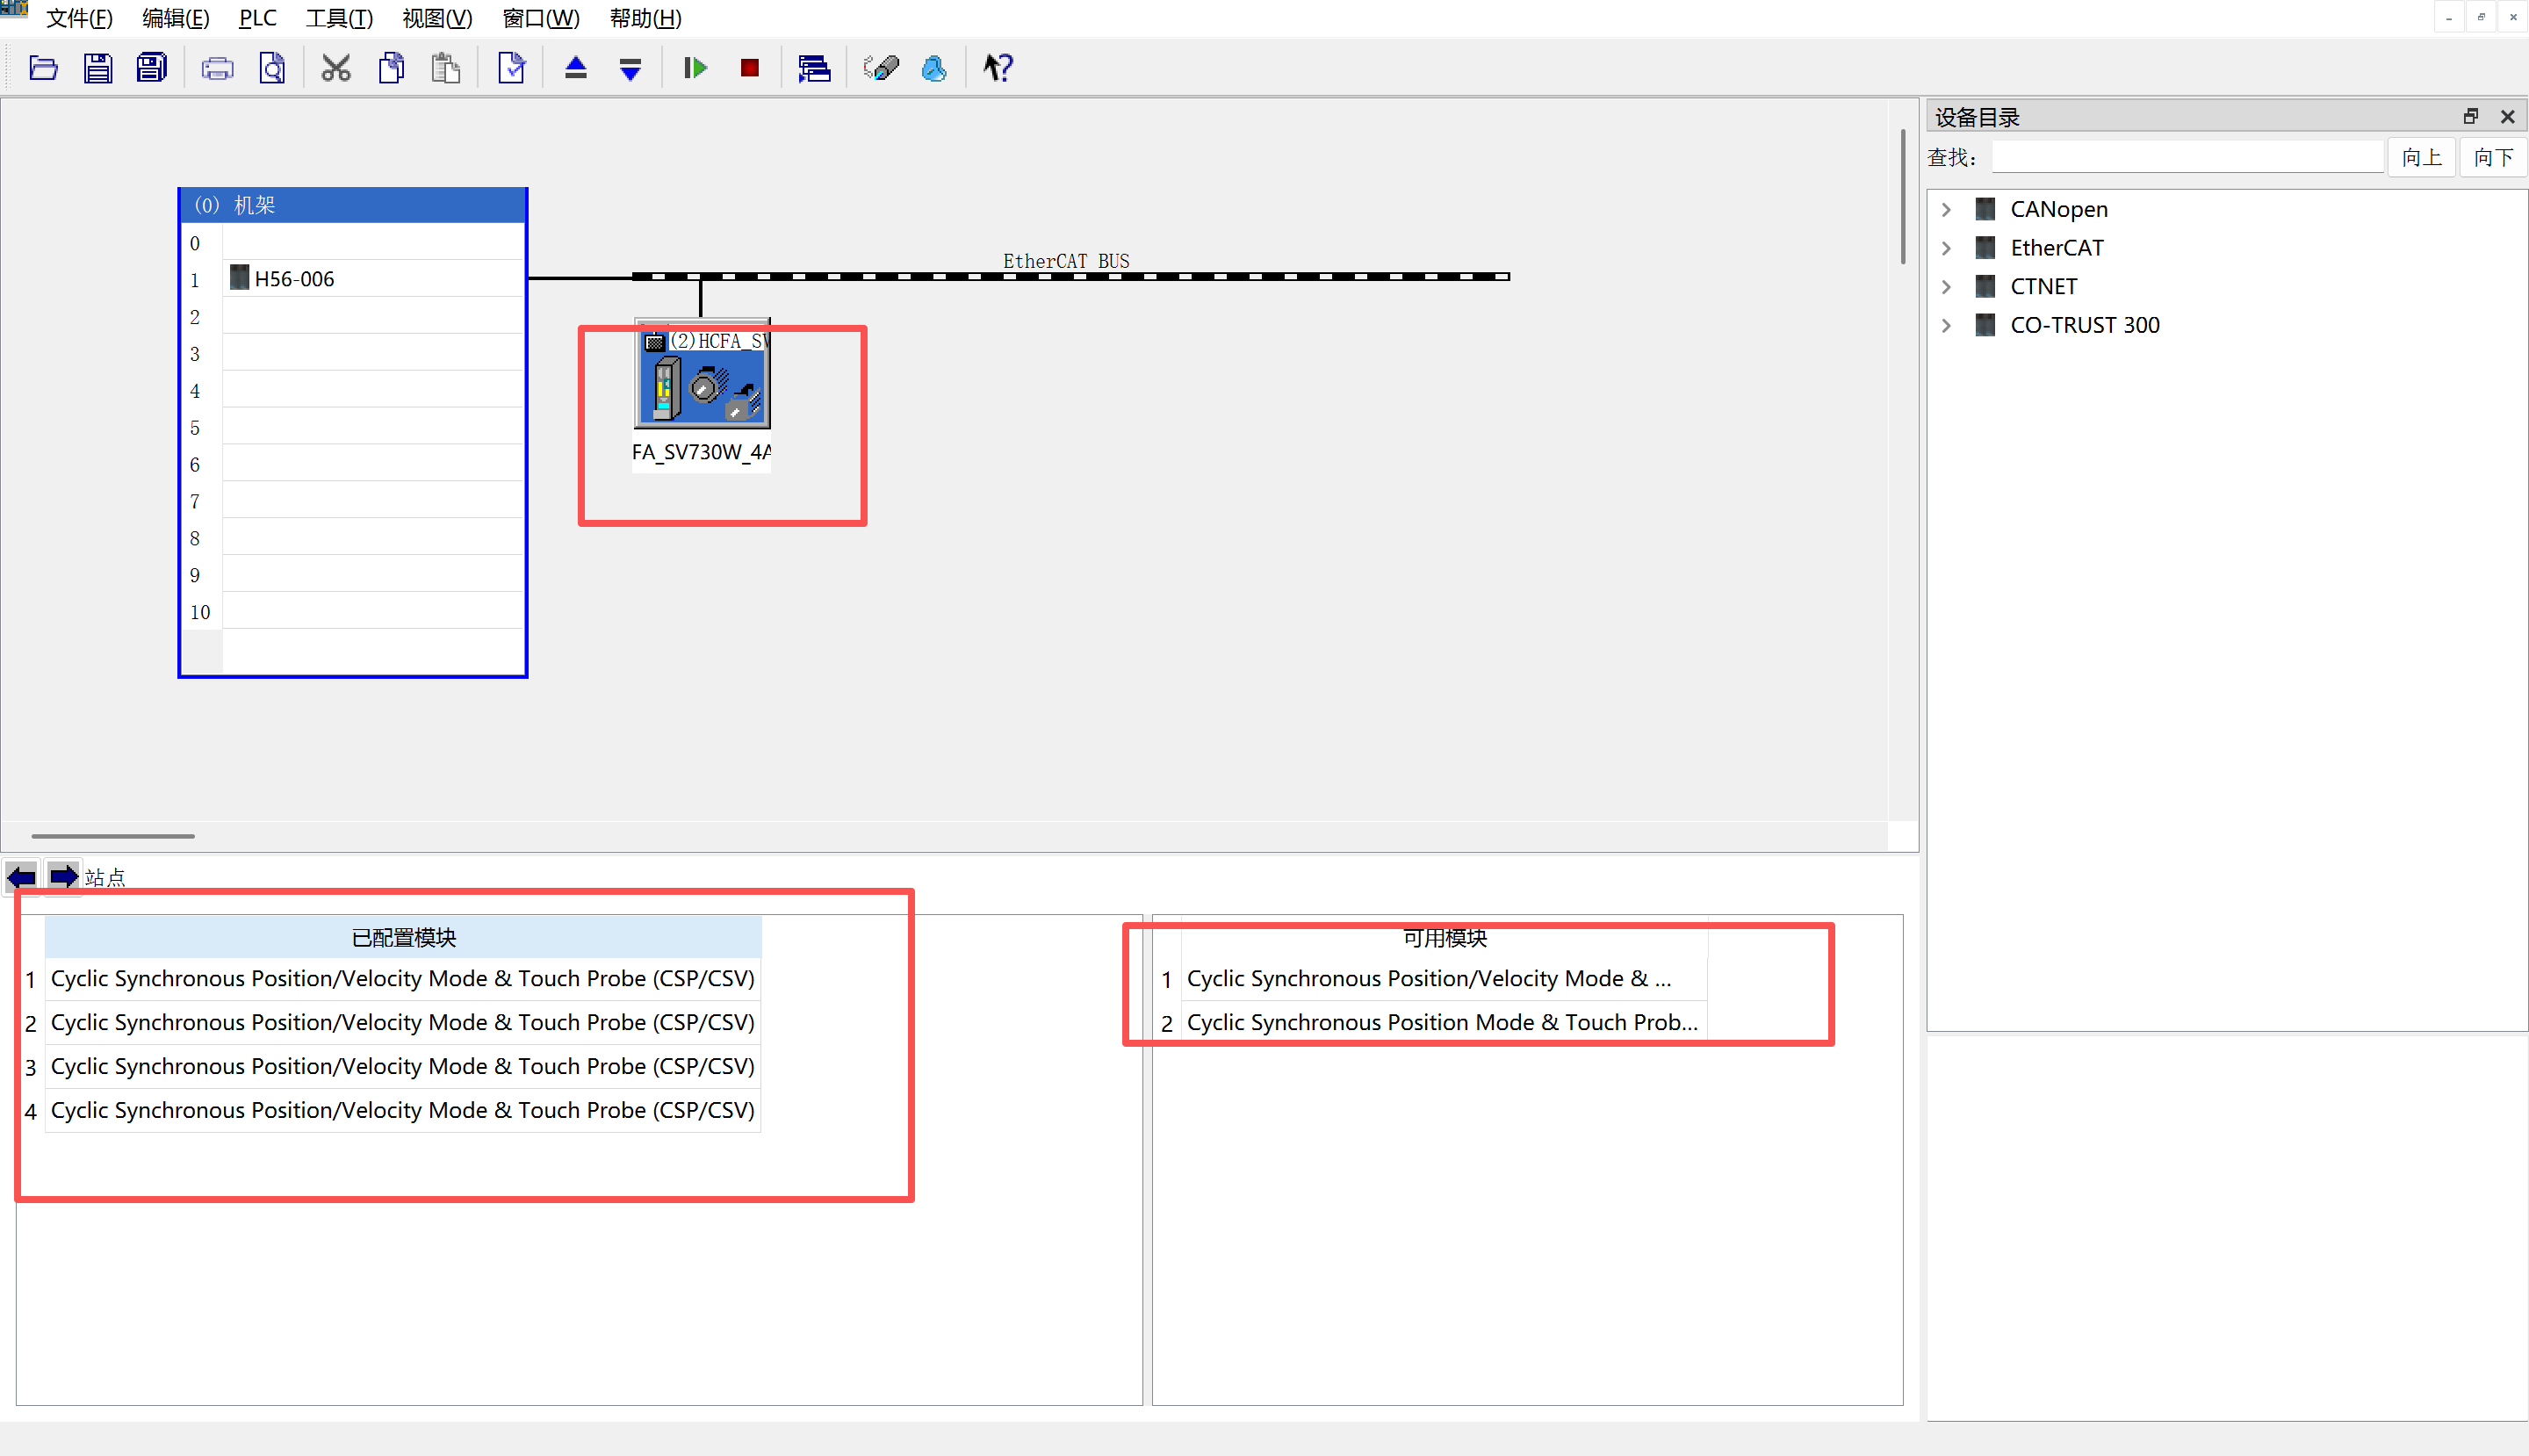Cut selection with the scissors icon

tap(336, 68)
